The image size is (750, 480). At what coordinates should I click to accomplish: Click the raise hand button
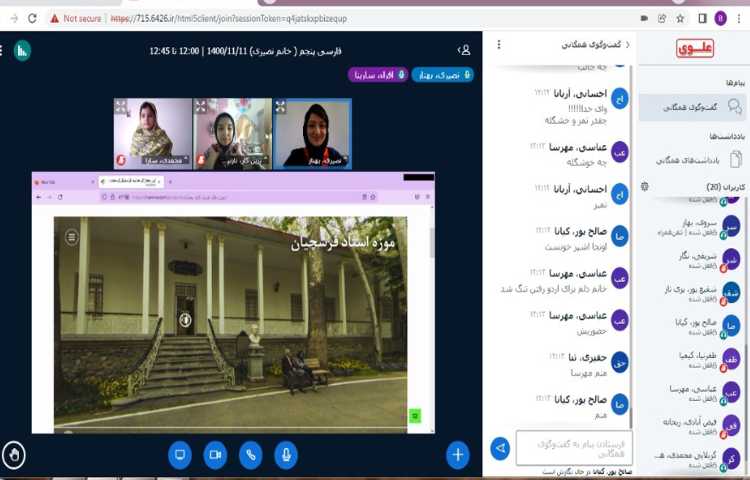point(14,455)
